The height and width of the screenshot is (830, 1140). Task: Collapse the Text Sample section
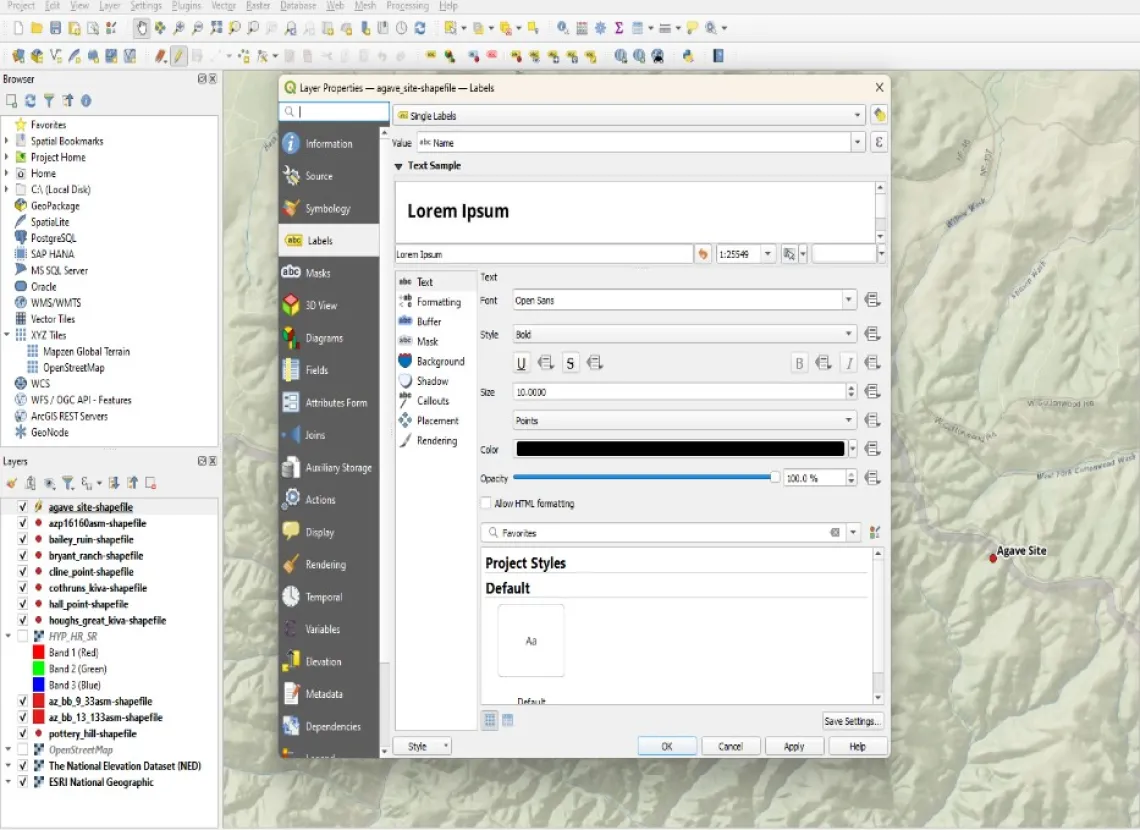pyautogui.click(x=398, y=166)
